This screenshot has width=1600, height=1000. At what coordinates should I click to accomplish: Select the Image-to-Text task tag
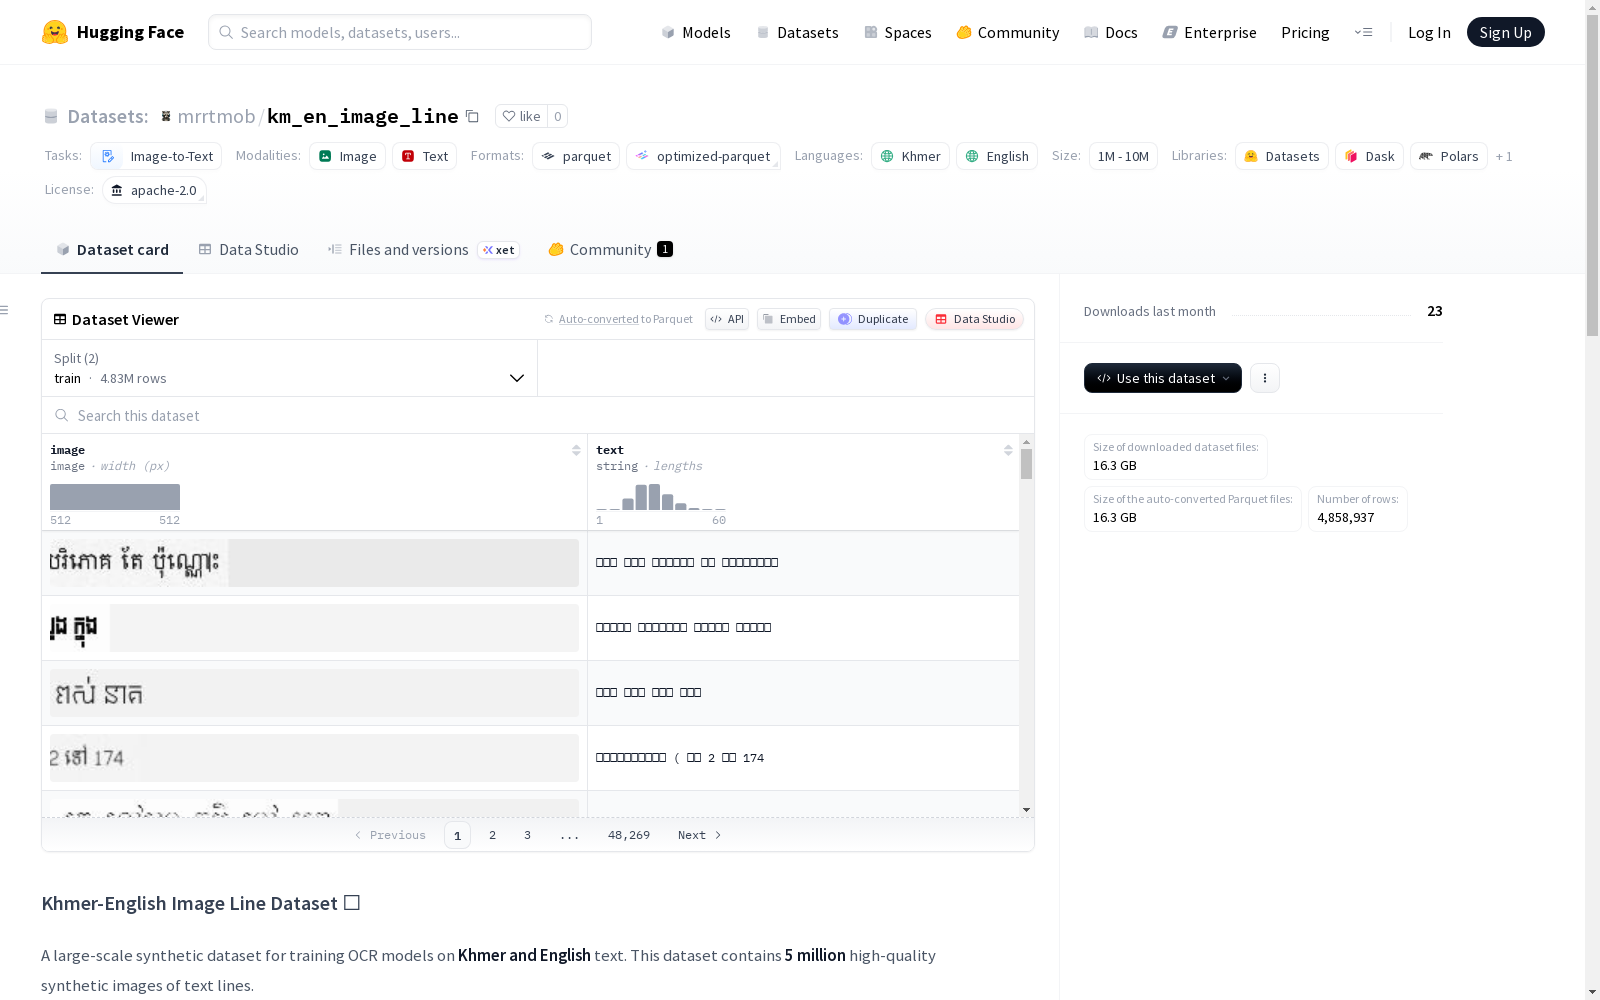point(156,156)
